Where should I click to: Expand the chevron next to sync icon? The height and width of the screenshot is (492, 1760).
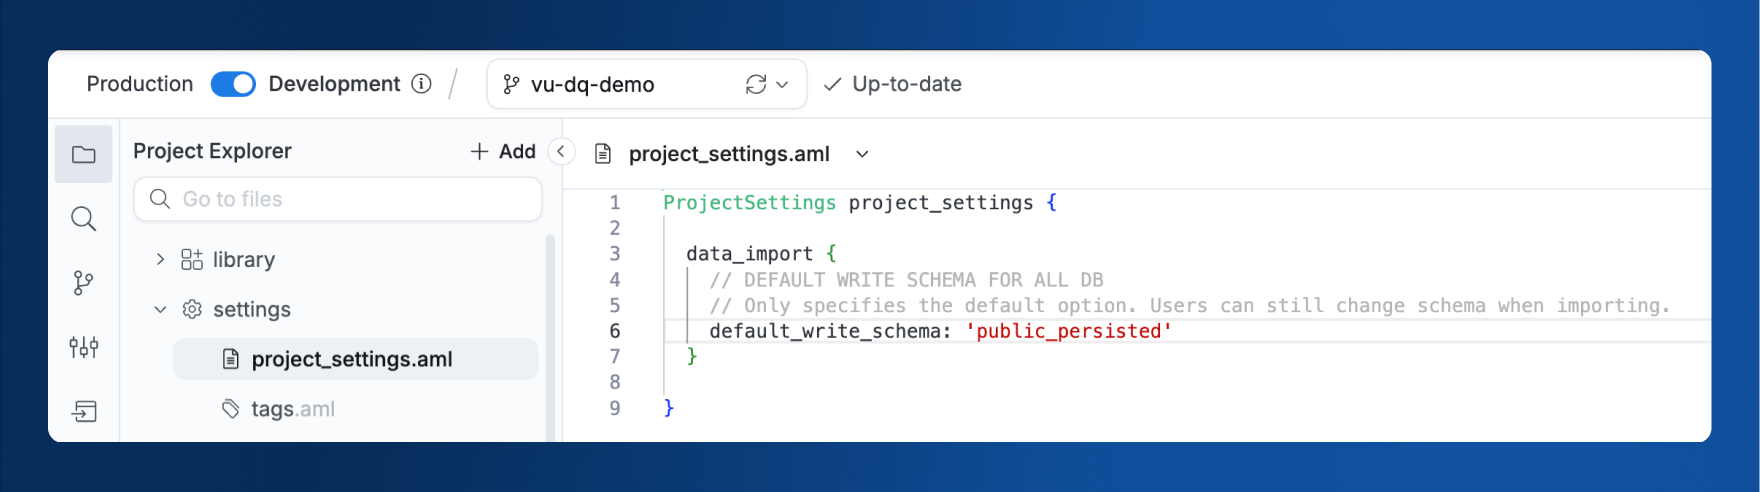(782, 85)
